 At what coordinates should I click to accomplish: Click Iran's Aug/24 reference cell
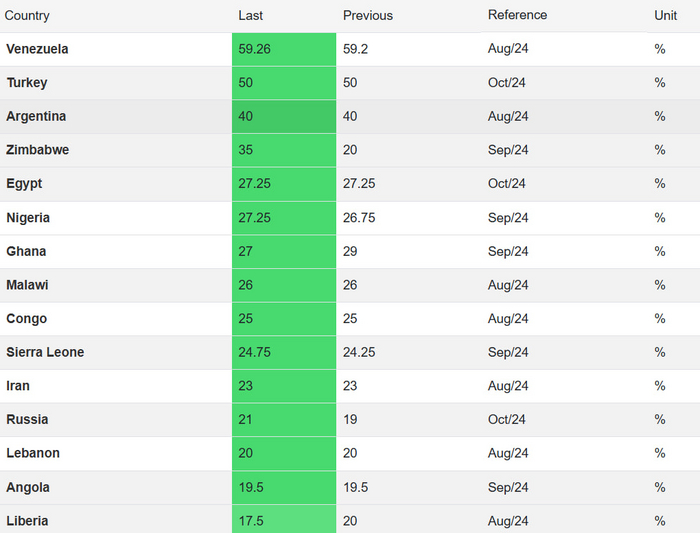coord(507,386)
